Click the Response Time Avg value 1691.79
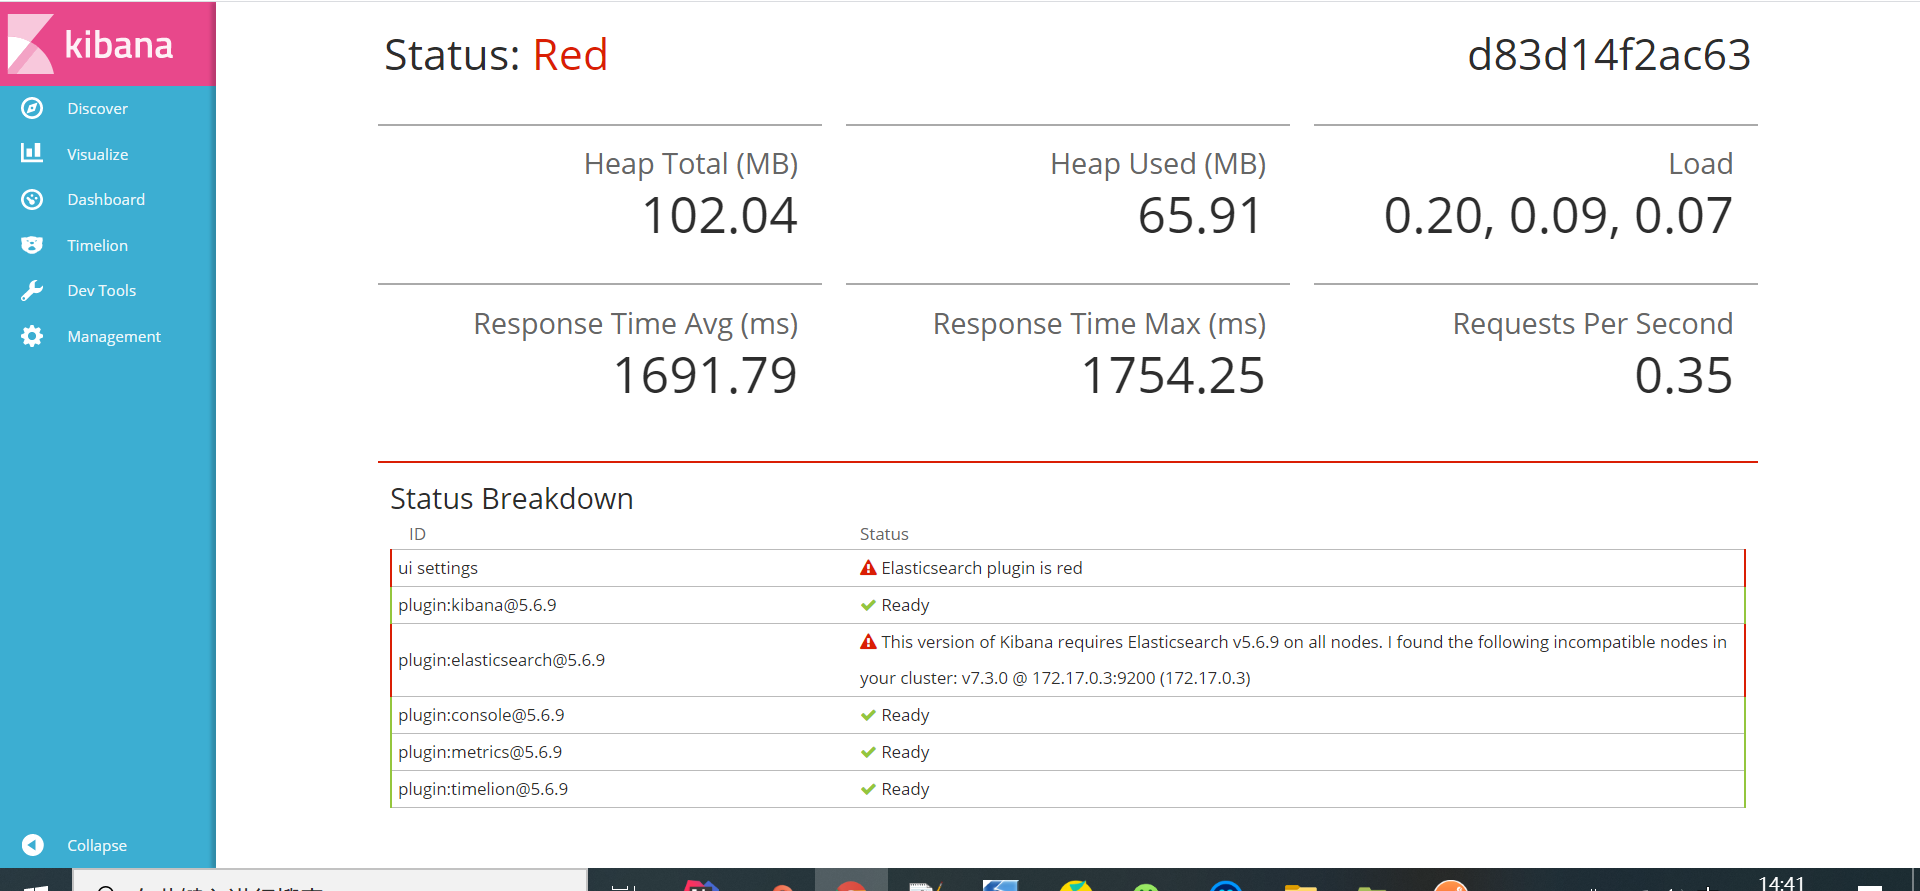This screenshot has width=1920, height=891. 705,375
